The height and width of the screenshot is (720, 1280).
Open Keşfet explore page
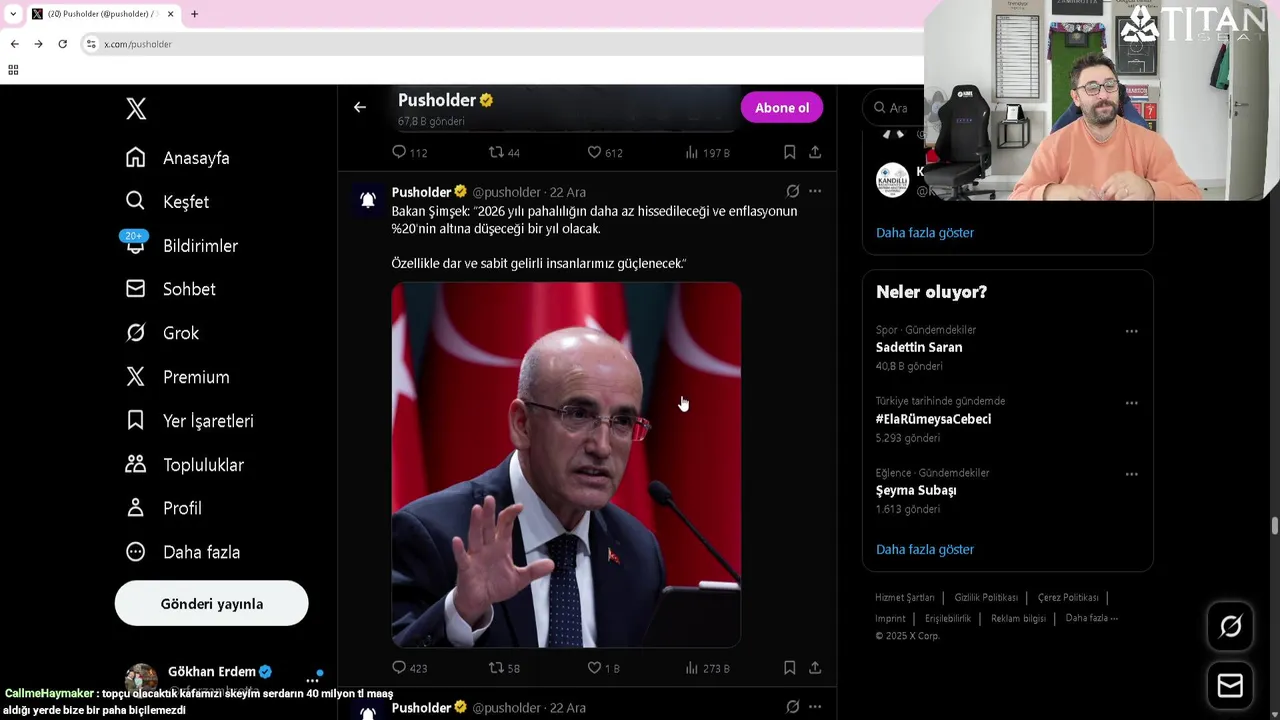point(167,202)
